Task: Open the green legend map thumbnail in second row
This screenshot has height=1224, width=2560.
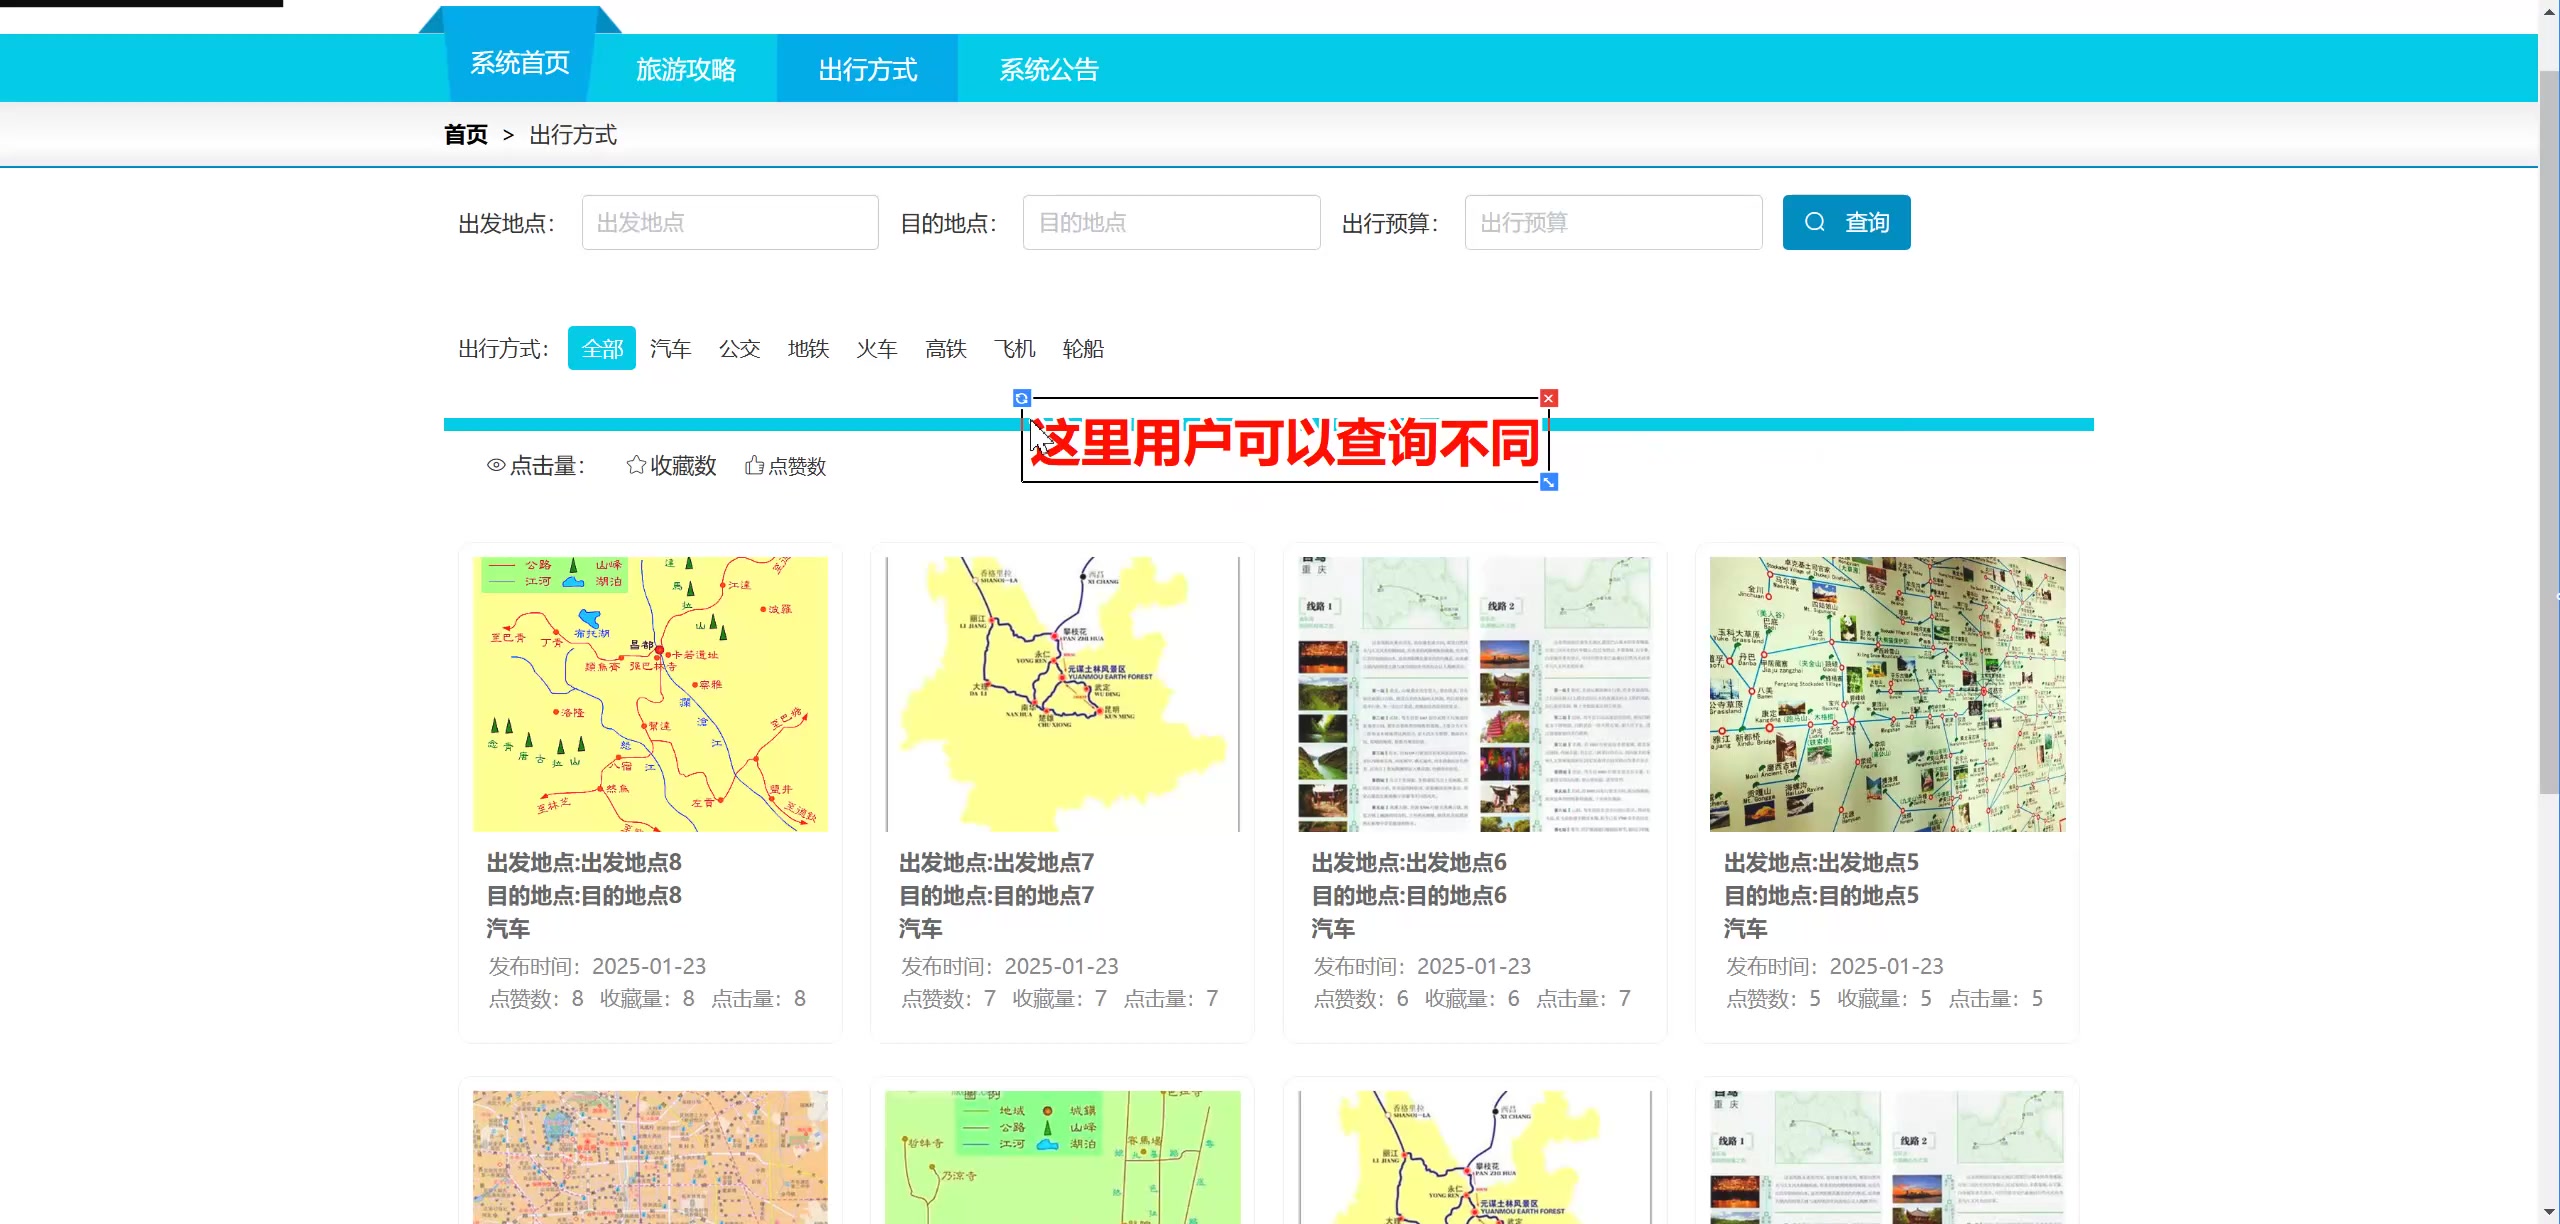Action: click(1062, 1157)
